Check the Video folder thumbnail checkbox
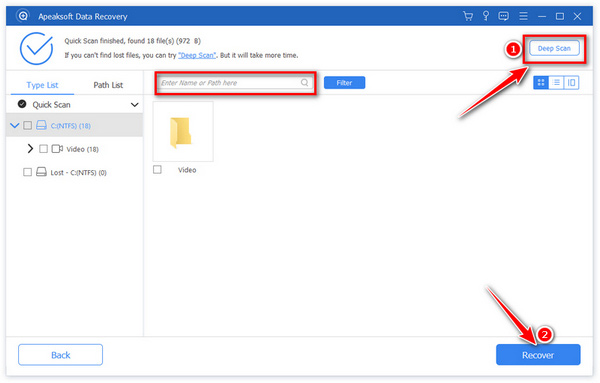 coord(157,169)
